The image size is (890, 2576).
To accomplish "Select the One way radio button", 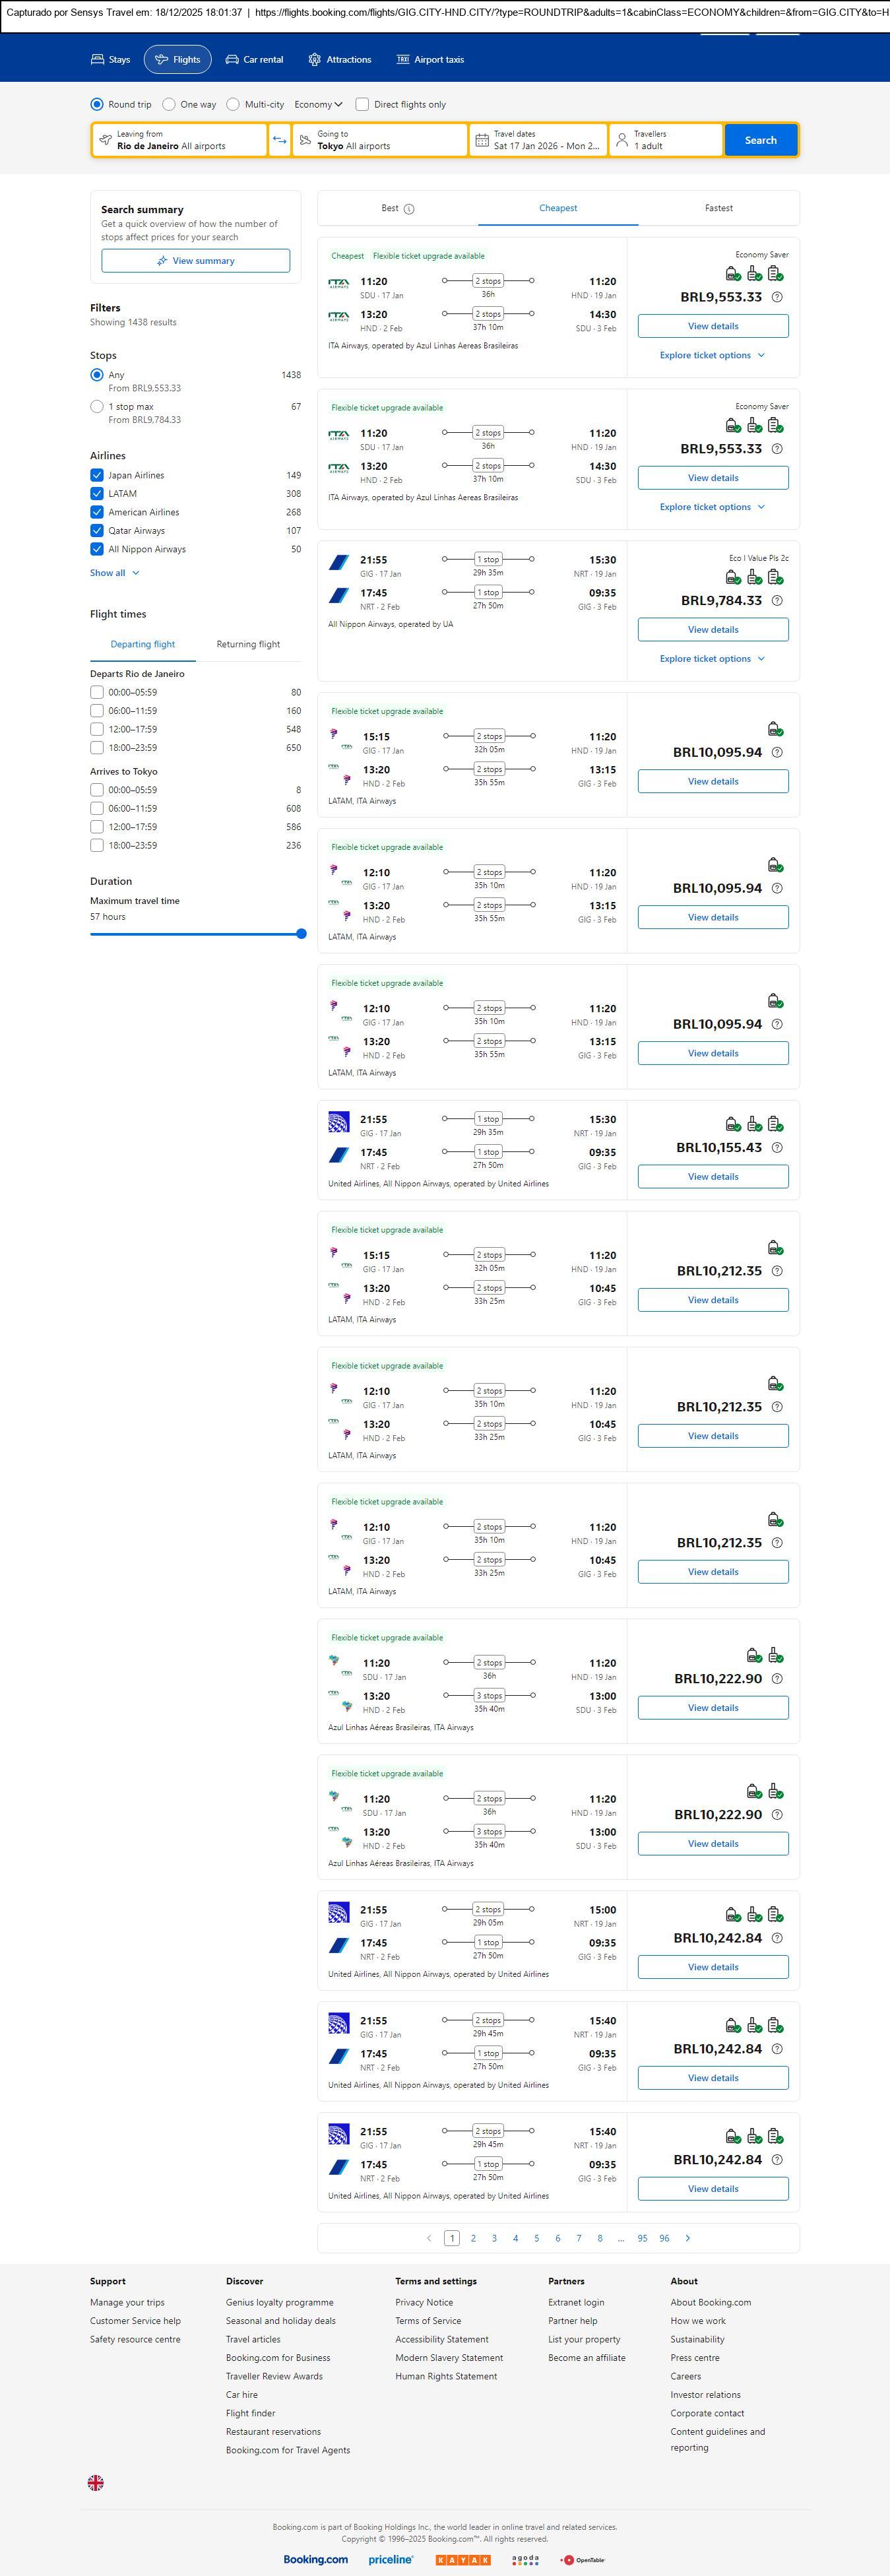I will (169, 104).
